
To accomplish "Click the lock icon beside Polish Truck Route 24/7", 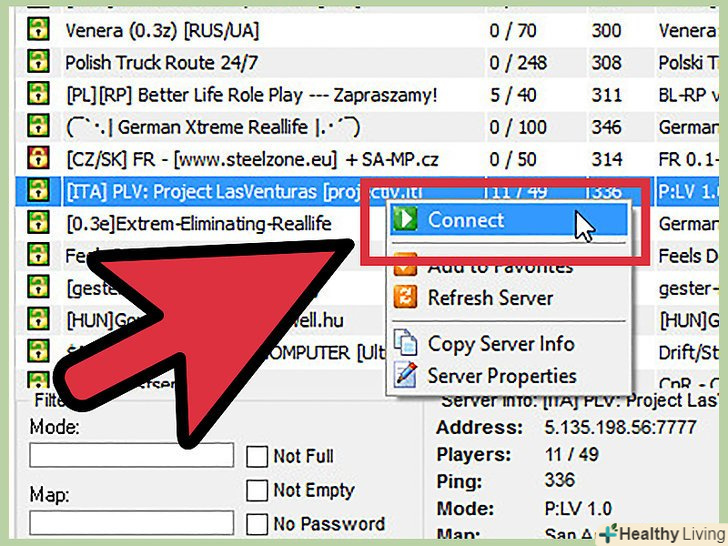I will [x=38, y=61].
